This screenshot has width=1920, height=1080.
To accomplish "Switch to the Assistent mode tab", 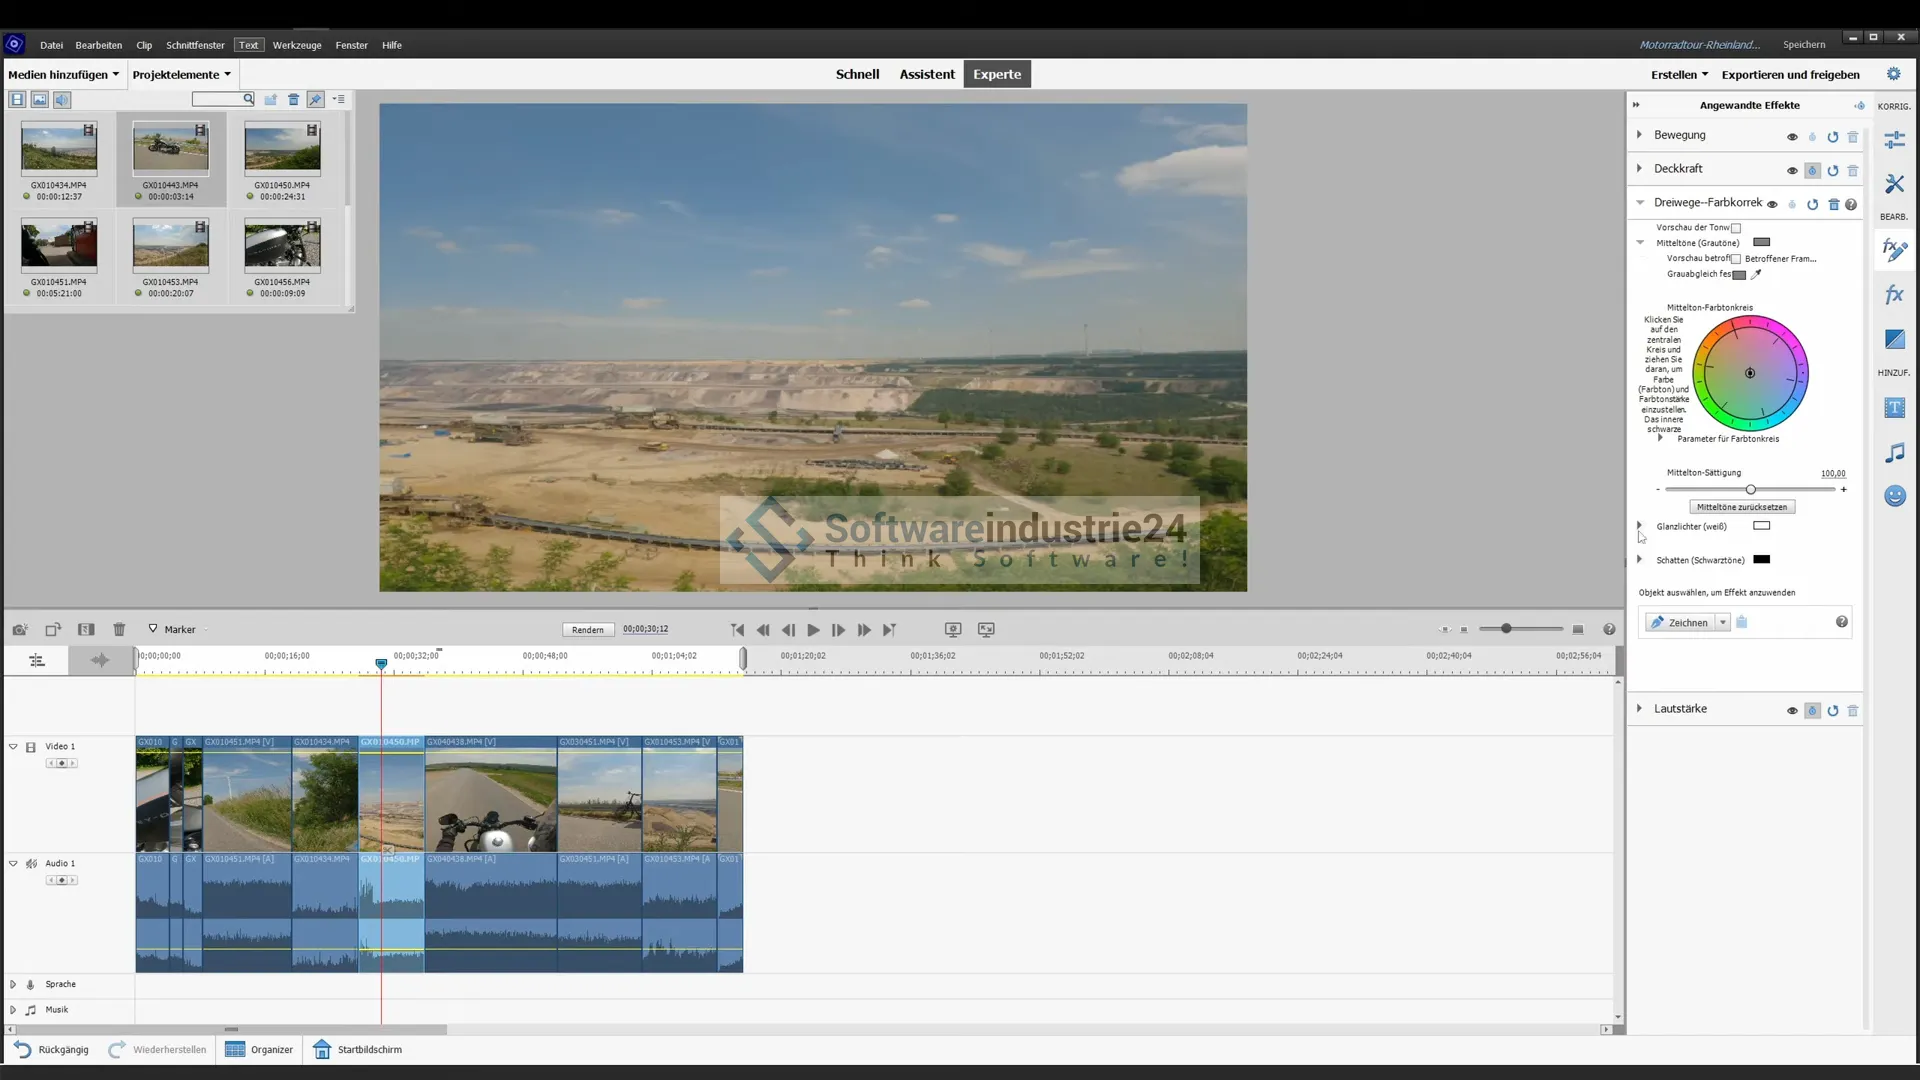I will (x=926, y=74).
